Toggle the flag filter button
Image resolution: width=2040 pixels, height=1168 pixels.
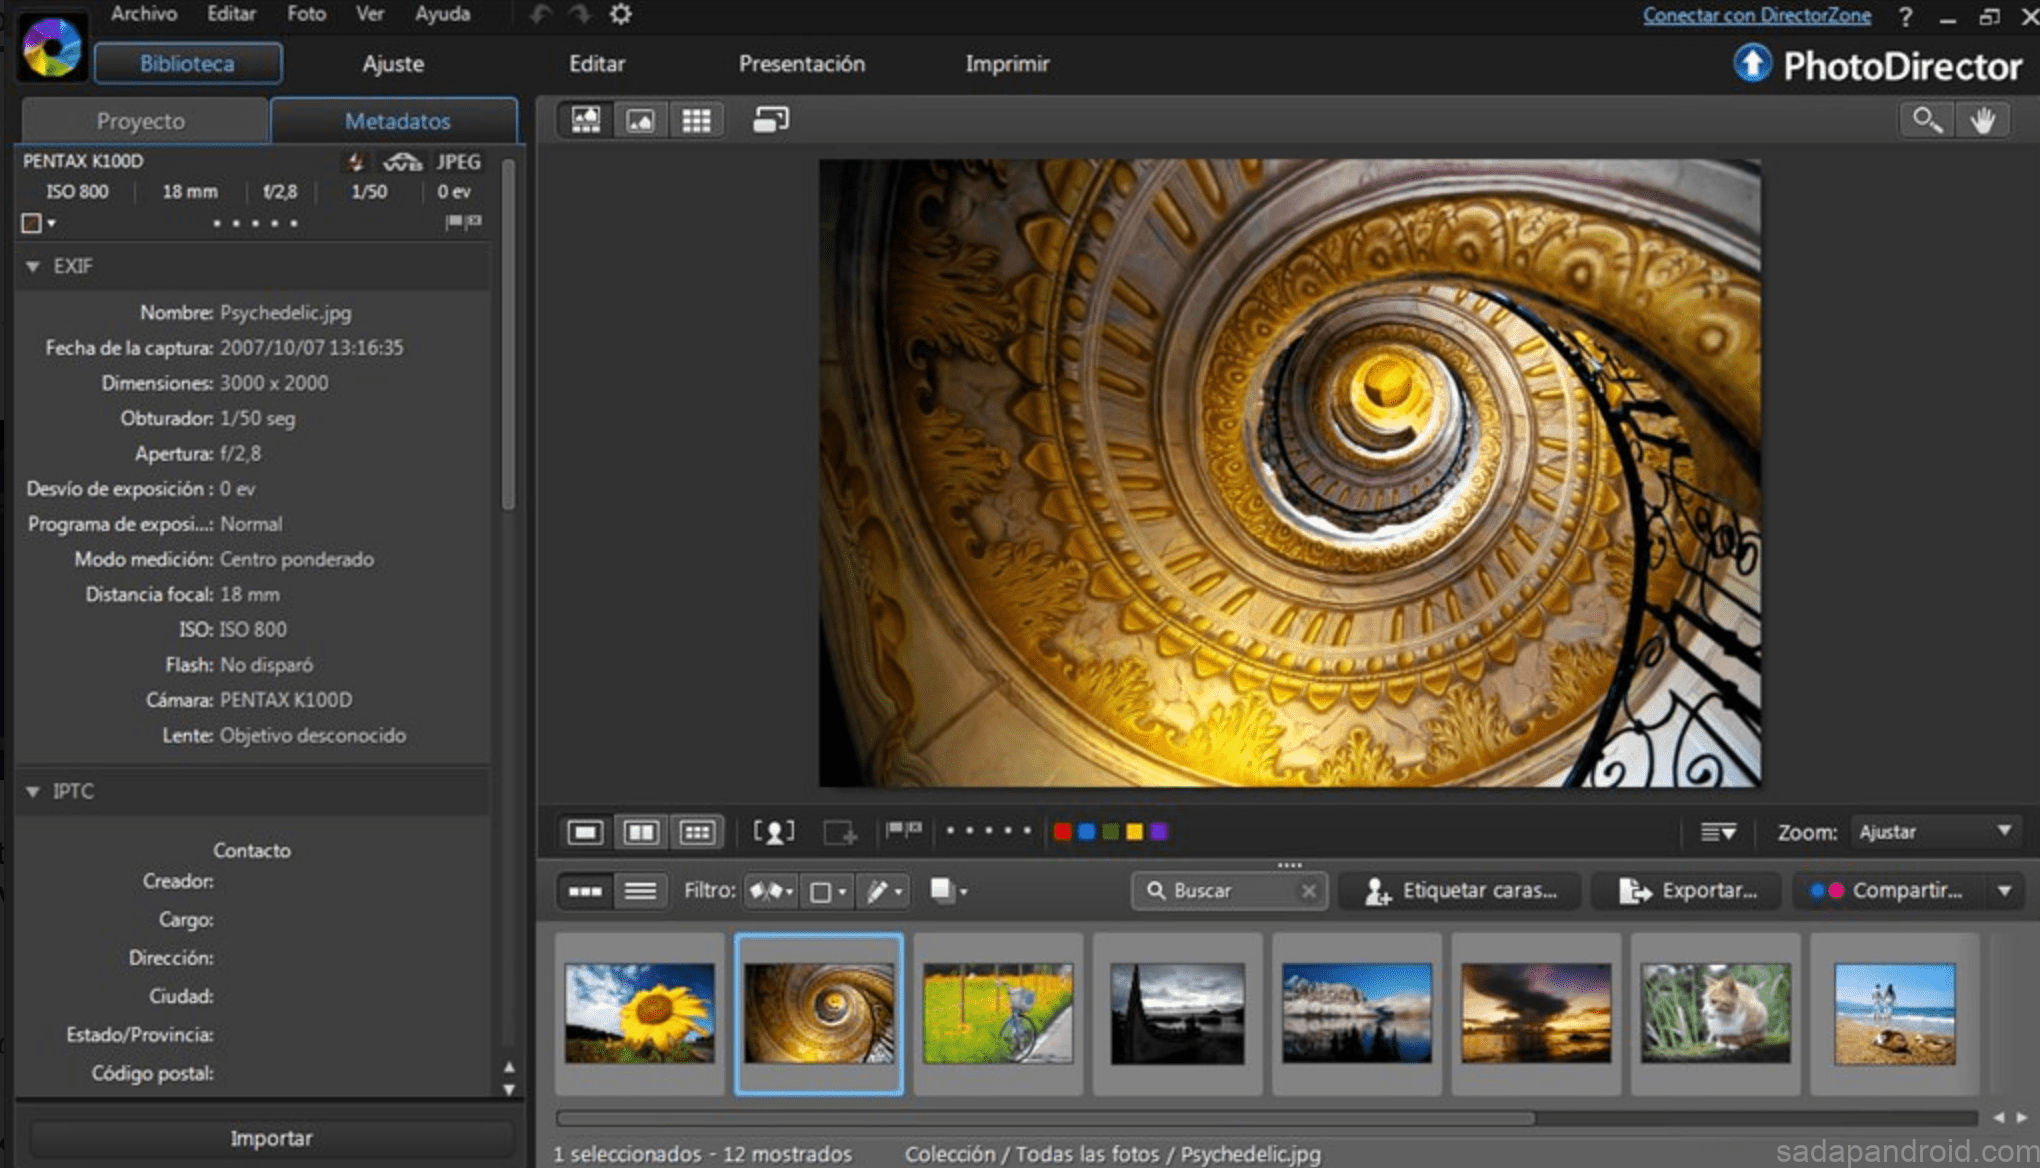click(770, 890)
